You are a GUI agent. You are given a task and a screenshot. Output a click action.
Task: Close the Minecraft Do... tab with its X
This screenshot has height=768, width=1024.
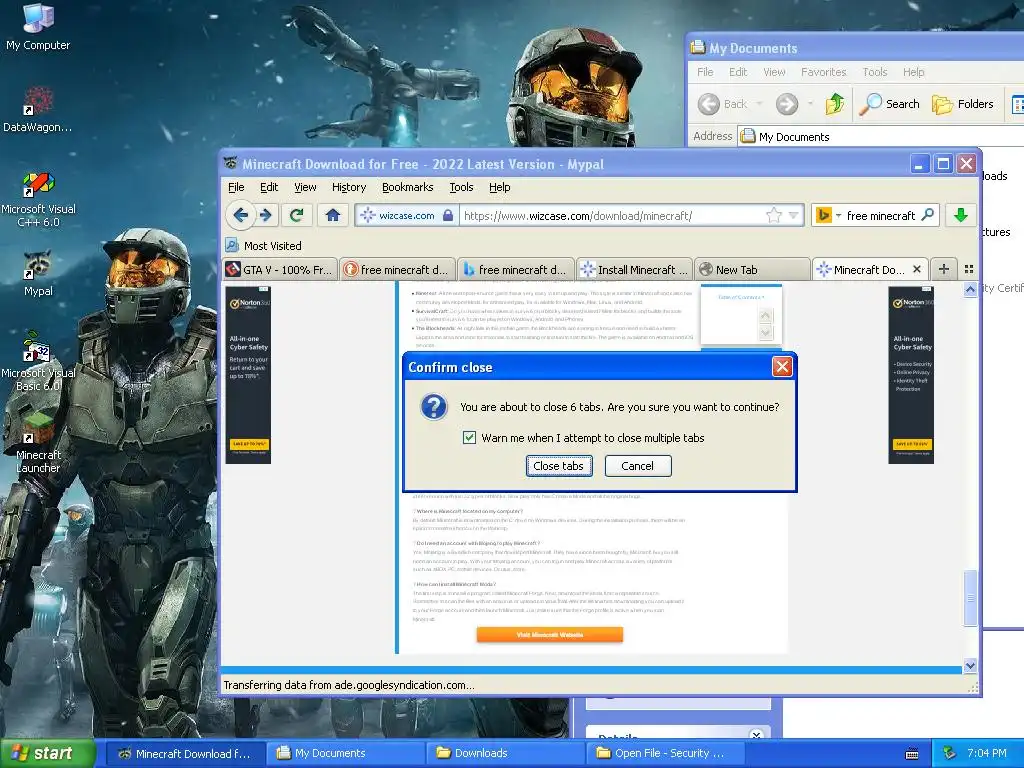[917, 269]
